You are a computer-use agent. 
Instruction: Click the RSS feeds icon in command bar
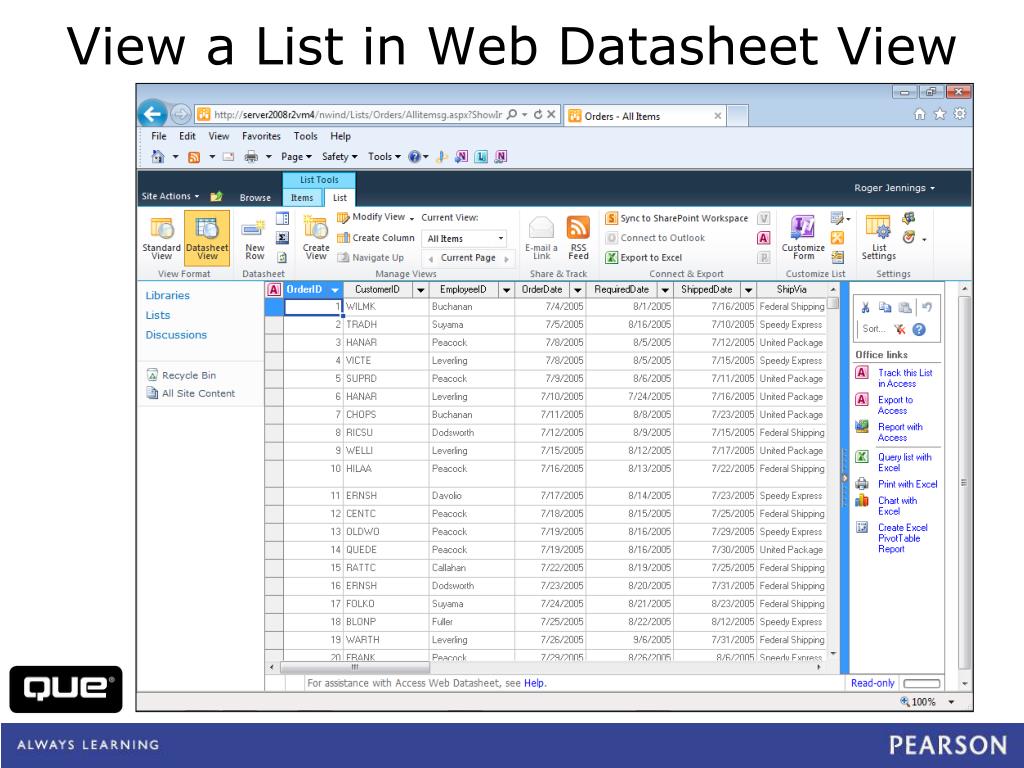[x=194, y=157]
